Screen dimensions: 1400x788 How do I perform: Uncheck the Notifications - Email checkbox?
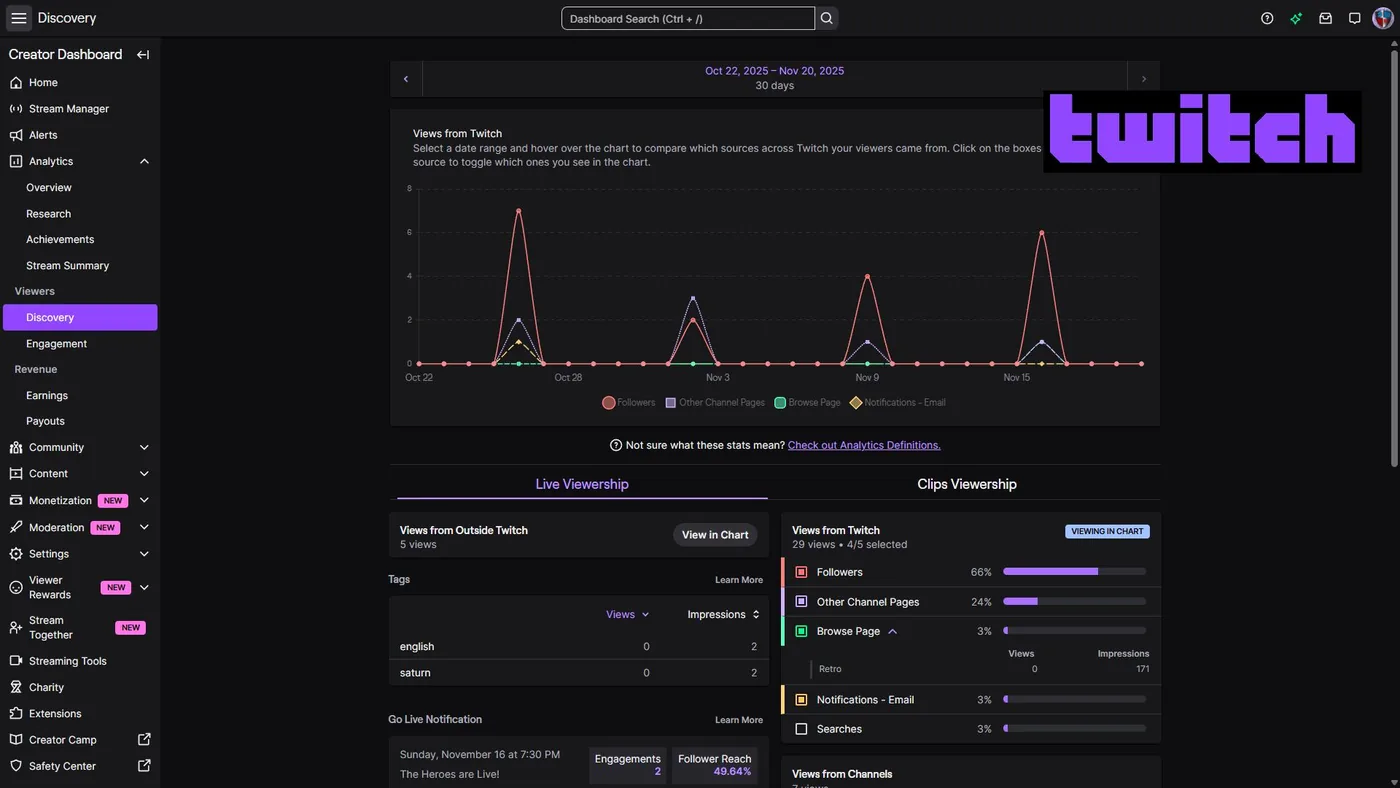coord(801,700)
